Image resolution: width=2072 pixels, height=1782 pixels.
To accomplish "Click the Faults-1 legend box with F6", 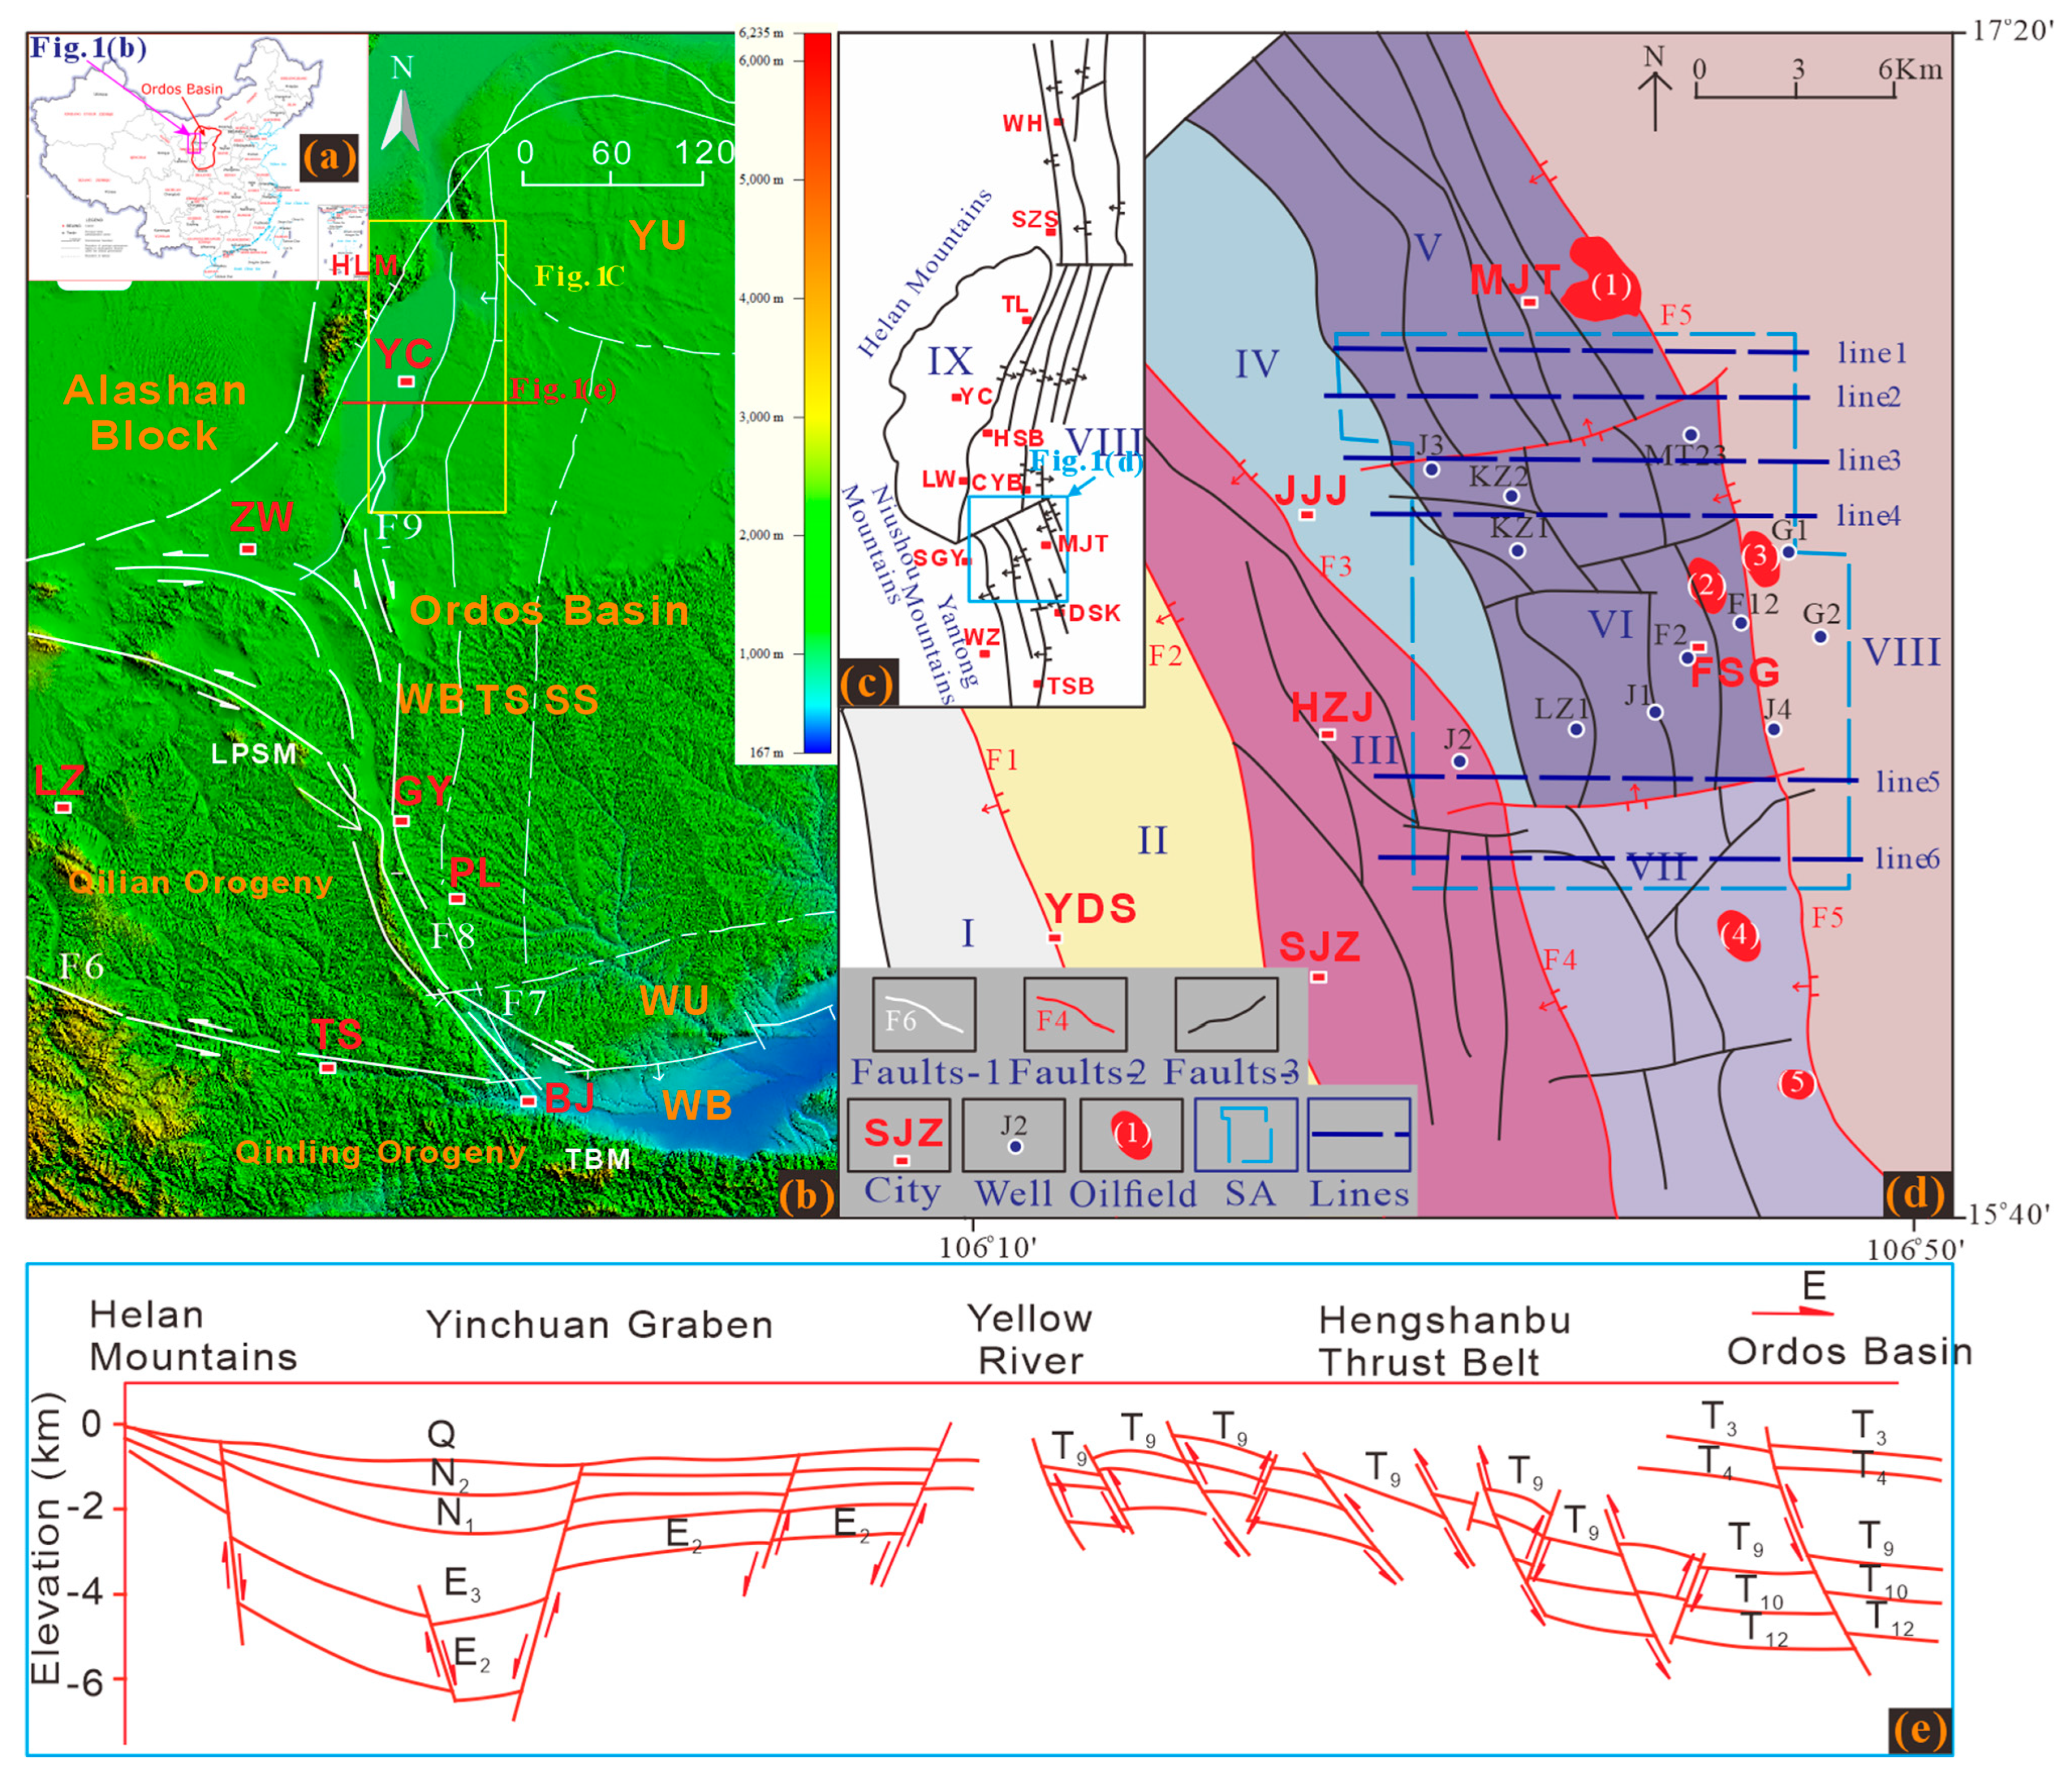I will click(x=924, y=1014).
